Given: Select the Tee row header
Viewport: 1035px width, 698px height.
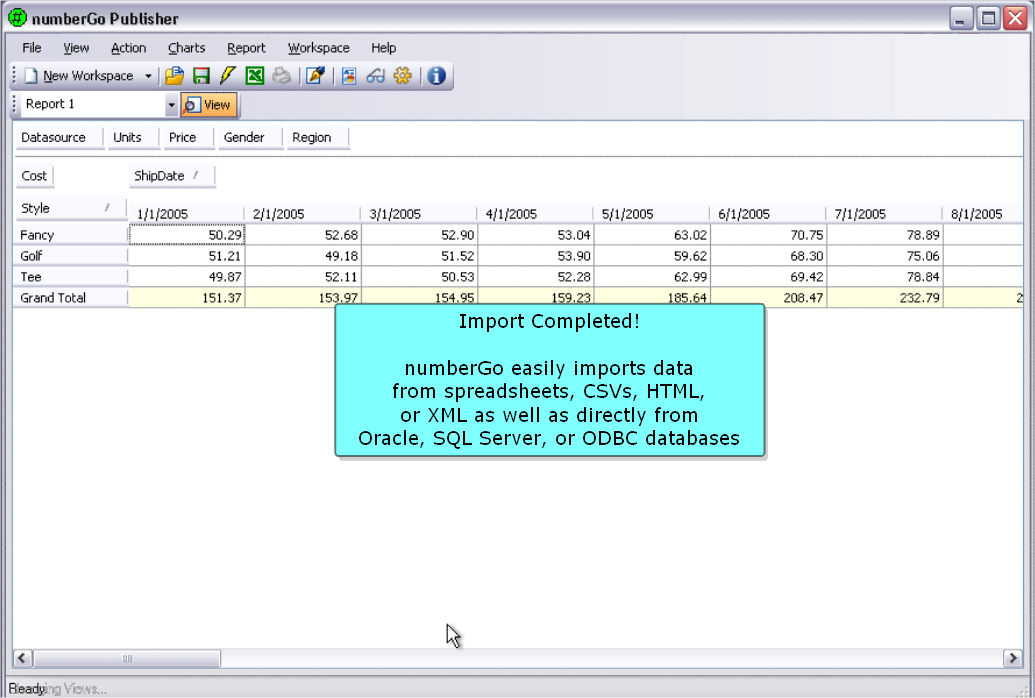Looking at the screenshot, I should [x=71, y=277].
